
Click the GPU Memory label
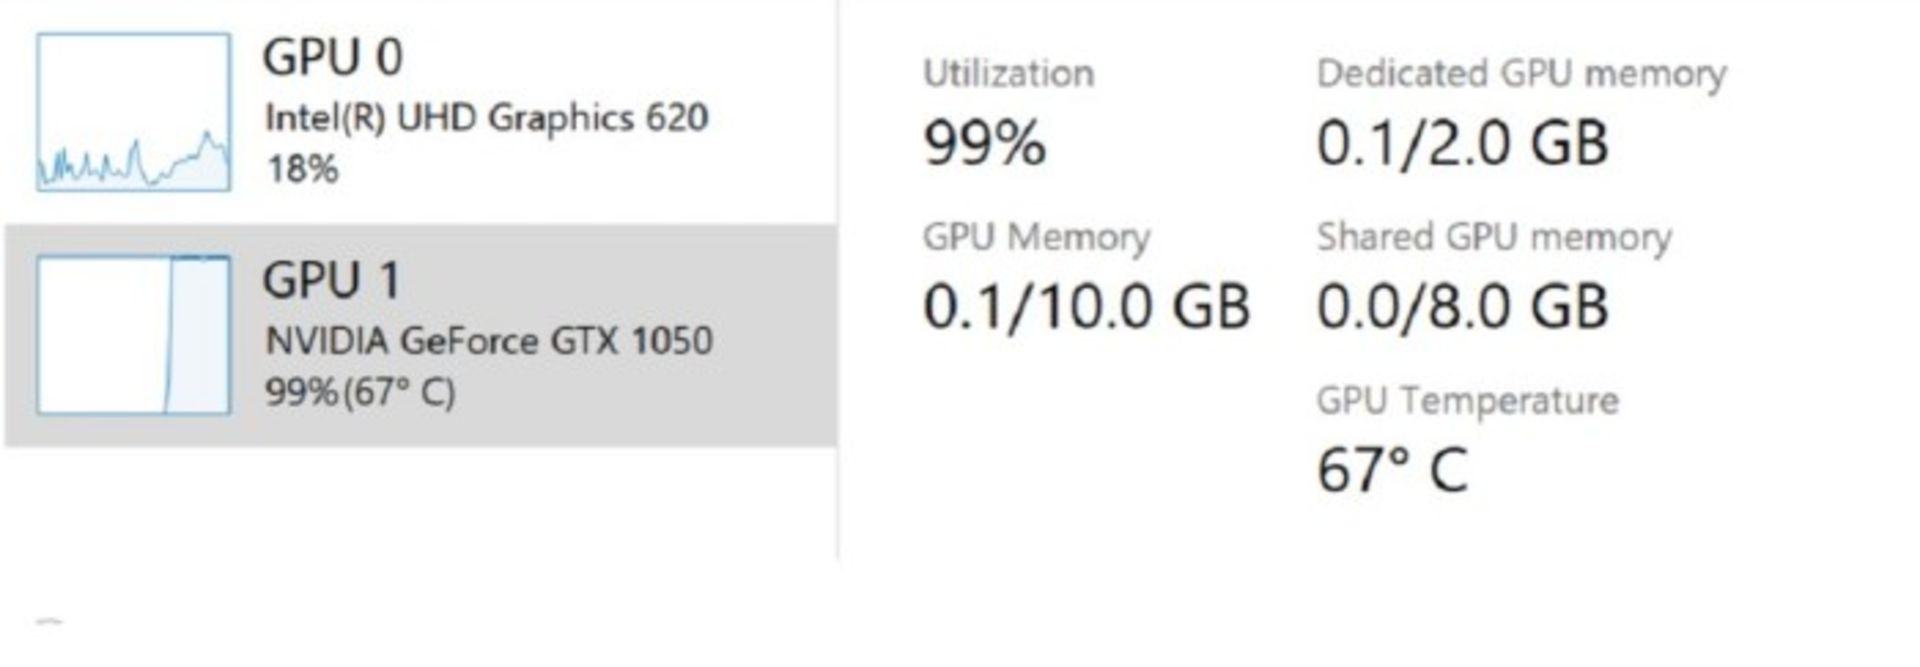[x=1036, y=238]
